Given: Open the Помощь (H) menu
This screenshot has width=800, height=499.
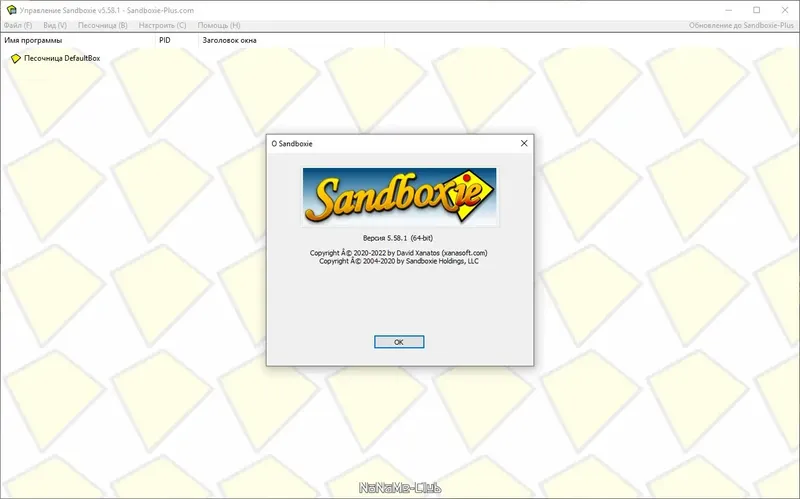Looking at the screenshot, I should 219,25.
